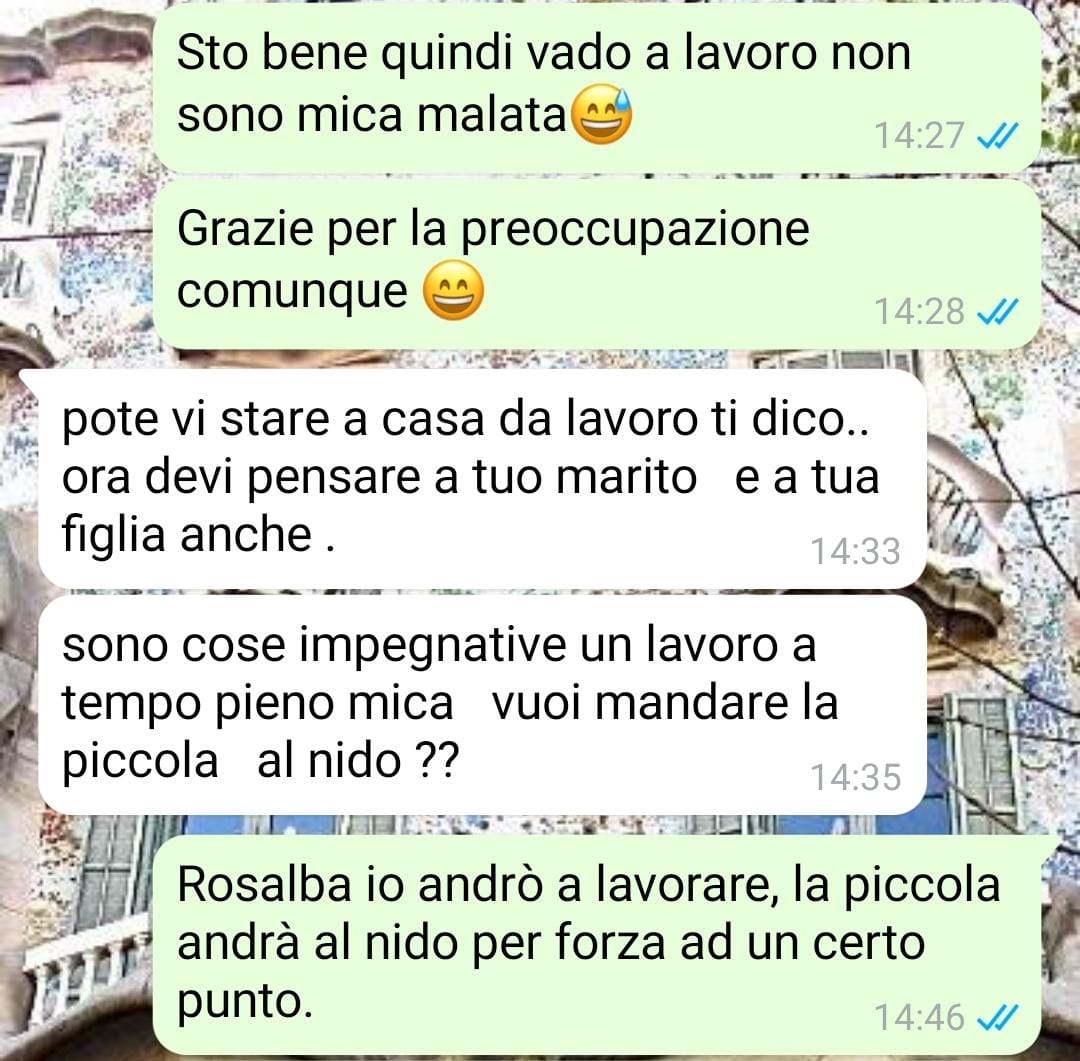Select the 'sono cose impegnative' message bubble
Image resolution: width=1080 pixels, height=1061 pixels.
click(482, 705)
